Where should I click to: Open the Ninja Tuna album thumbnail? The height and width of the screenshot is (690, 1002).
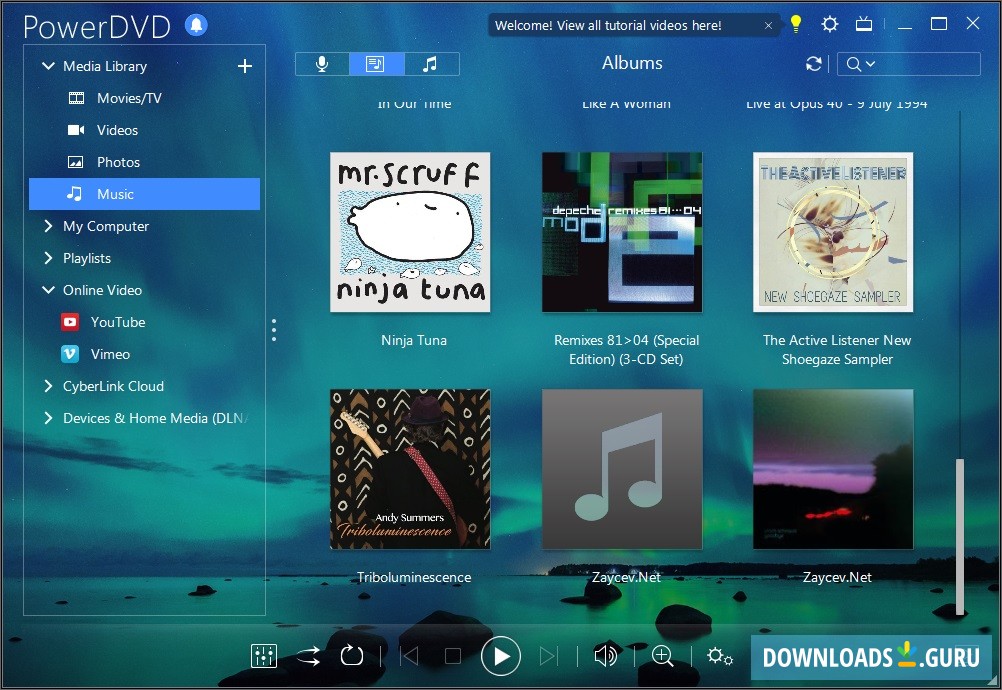pos(409,232)
